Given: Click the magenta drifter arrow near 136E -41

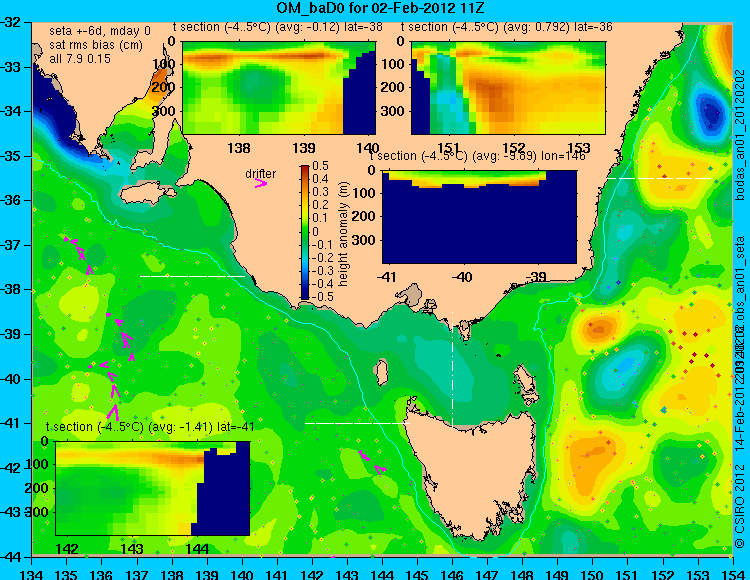Looking at the screenshot, I should pyautogui.click(x=114, y=411).
